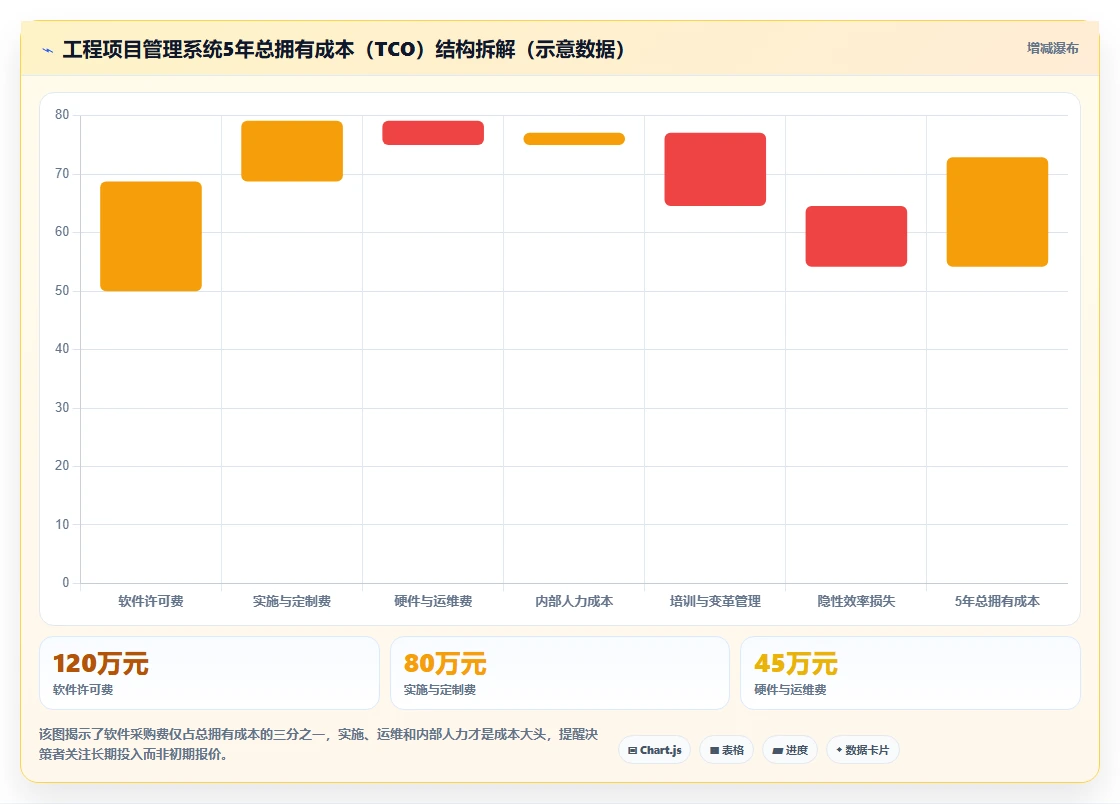The image size is (1120, 804).
Task: Select the thin 内部人力成本 orange bar
Action: point(574,139)
